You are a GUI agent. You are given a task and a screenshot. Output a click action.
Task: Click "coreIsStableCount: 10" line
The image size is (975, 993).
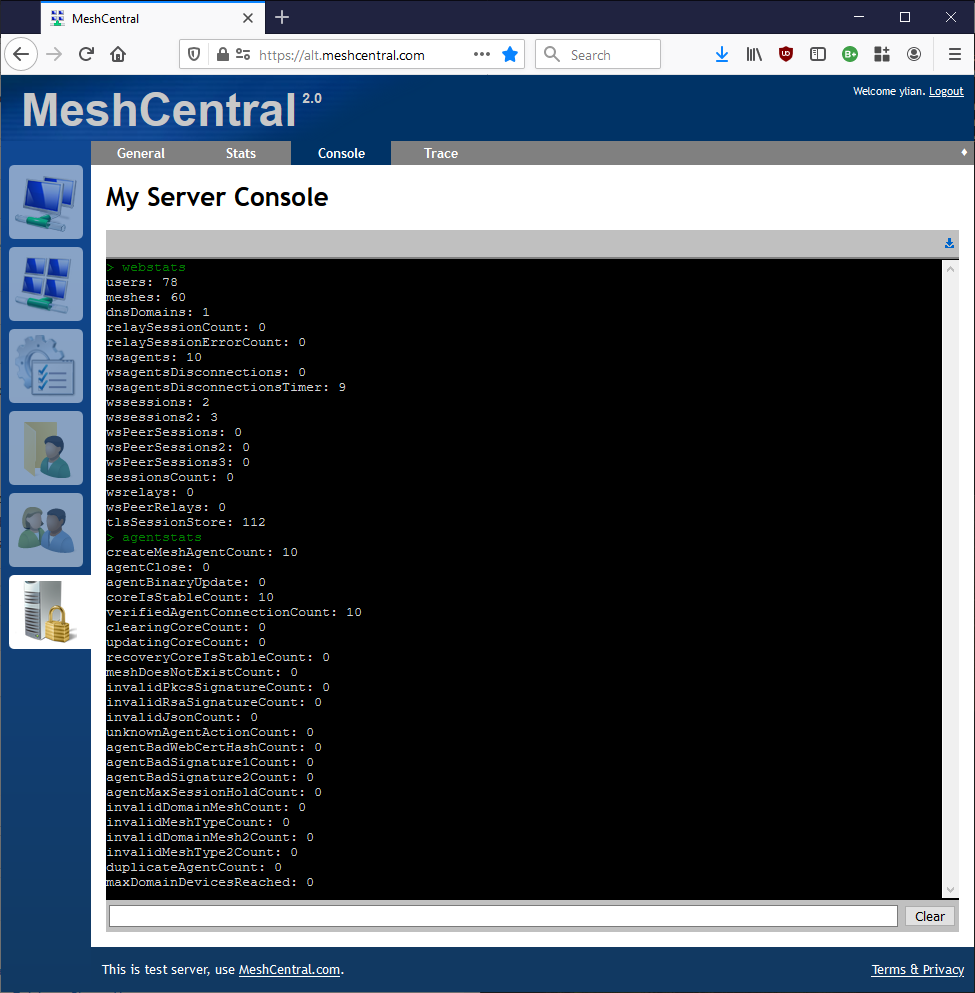click(189, 597)
